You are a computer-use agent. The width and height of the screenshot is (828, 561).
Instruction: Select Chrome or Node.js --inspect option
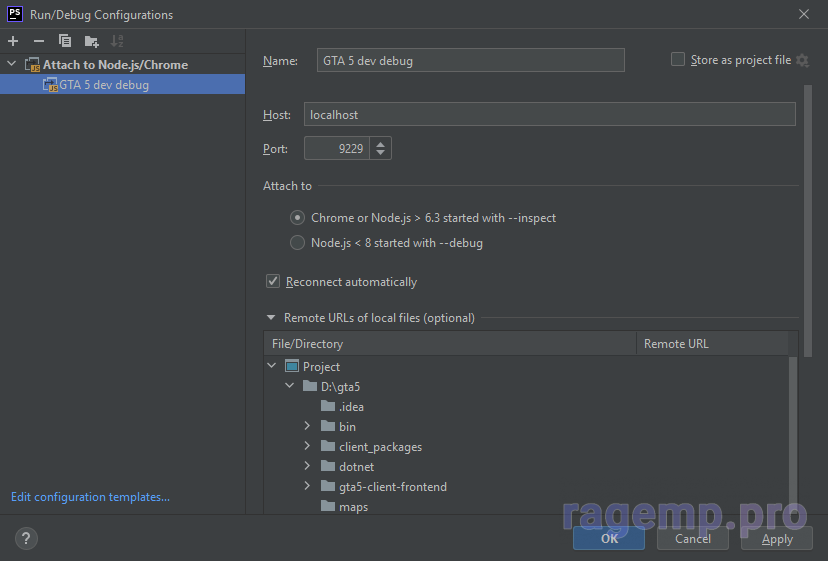coord(297,218)
